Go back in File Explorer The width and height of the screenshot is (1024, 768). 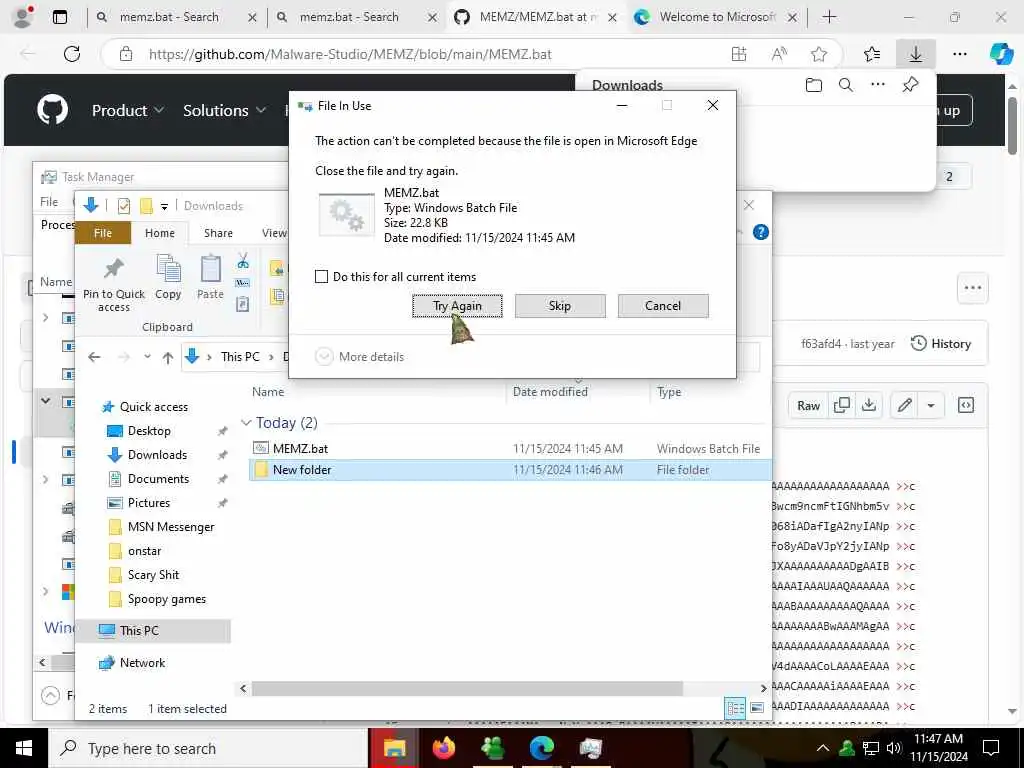(x=94, y=357)
